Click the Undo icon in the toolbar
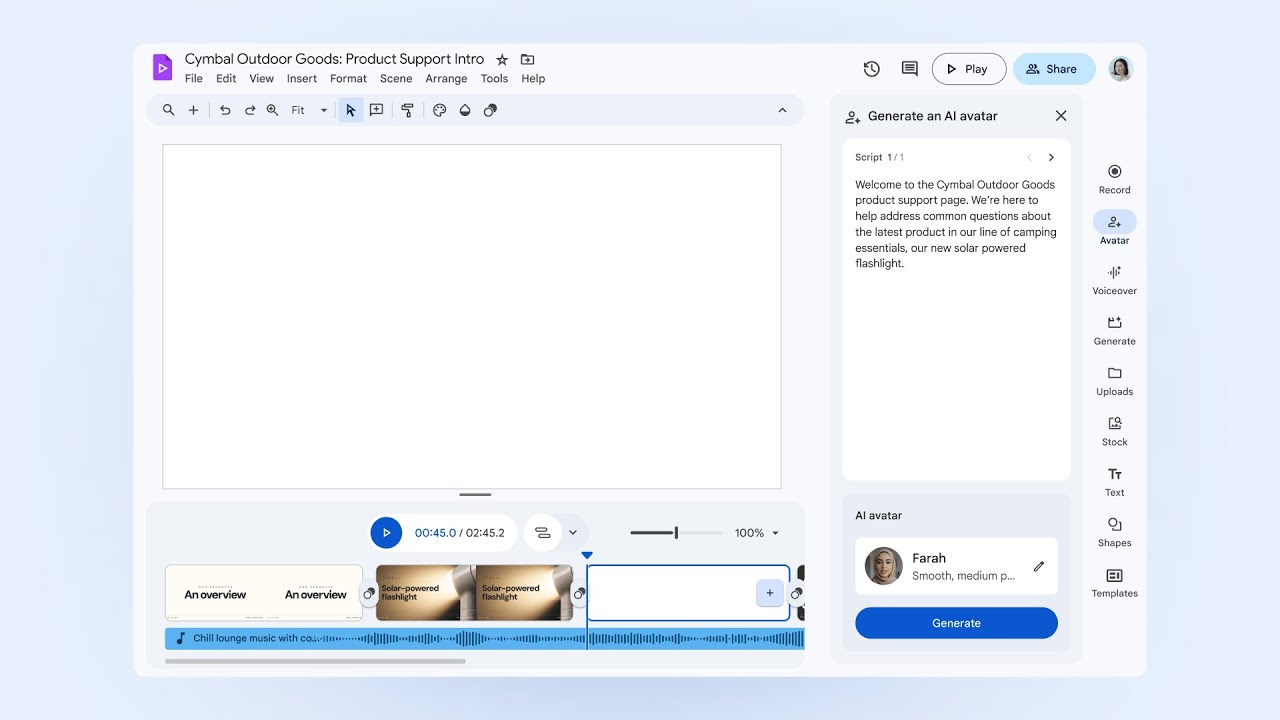The width and height of the screenshot is (1280, 720). click(225, 110)
